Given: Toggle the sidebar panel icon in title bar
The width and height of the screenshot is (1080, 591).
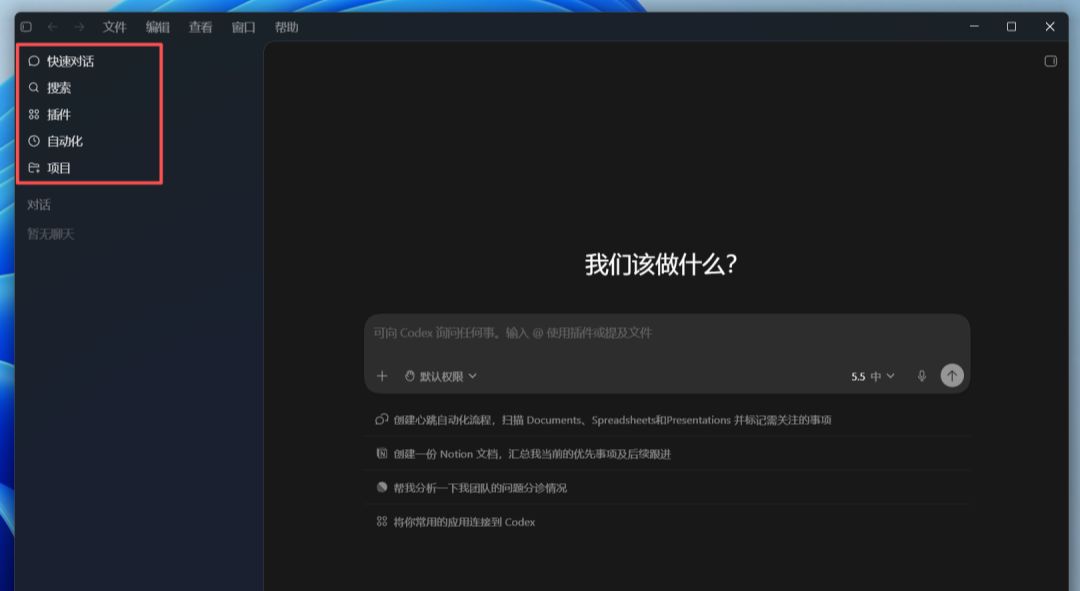Looking at the screenshot, I should 26,27.
